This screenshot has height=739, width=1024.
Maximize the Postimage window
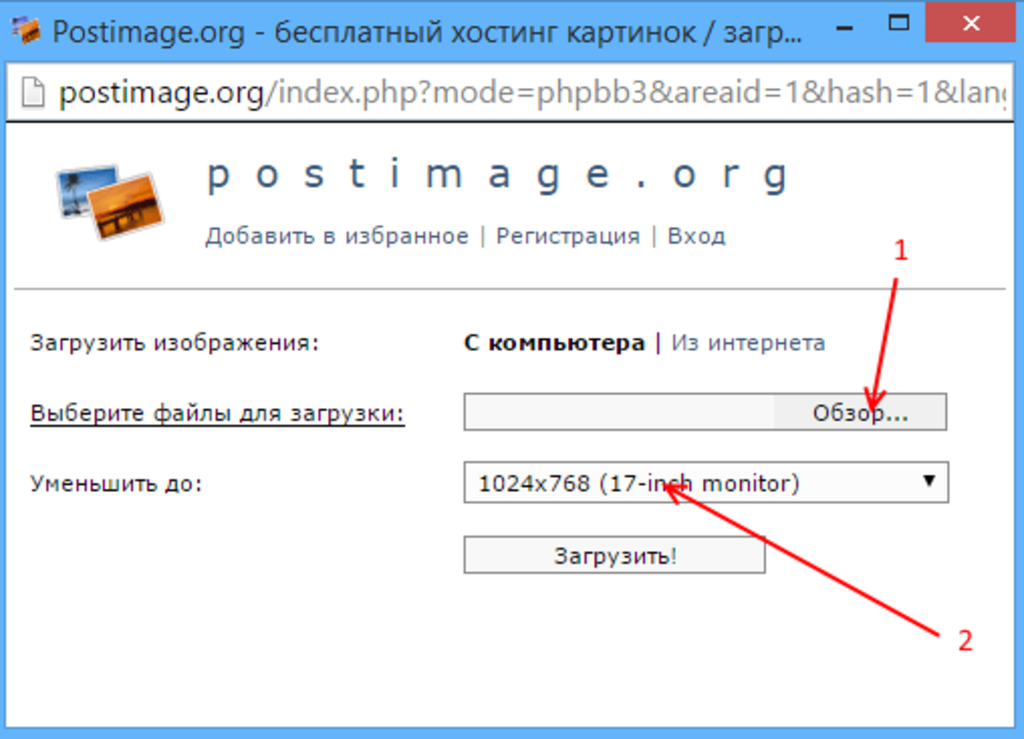tap(899, 24)
